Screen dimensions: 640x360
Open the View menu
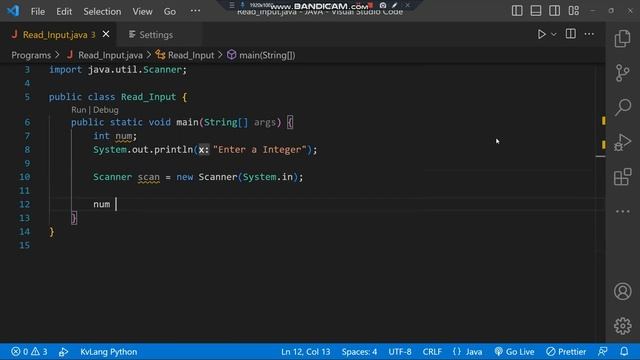[142, 11]
